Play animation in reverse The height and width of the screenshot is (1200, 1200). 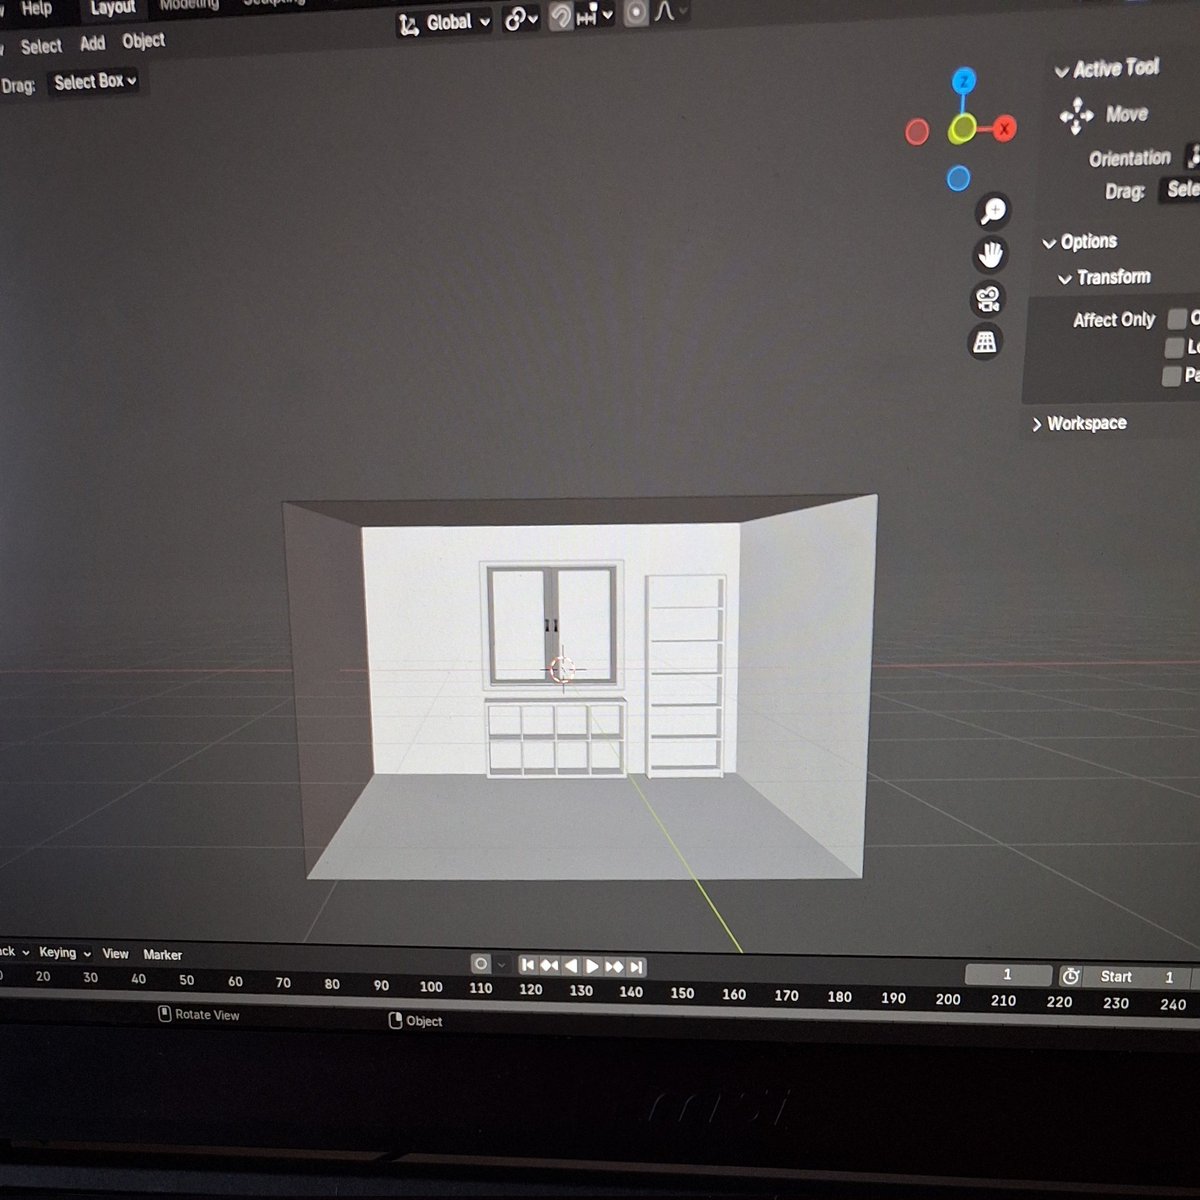(x=570, y=966)
